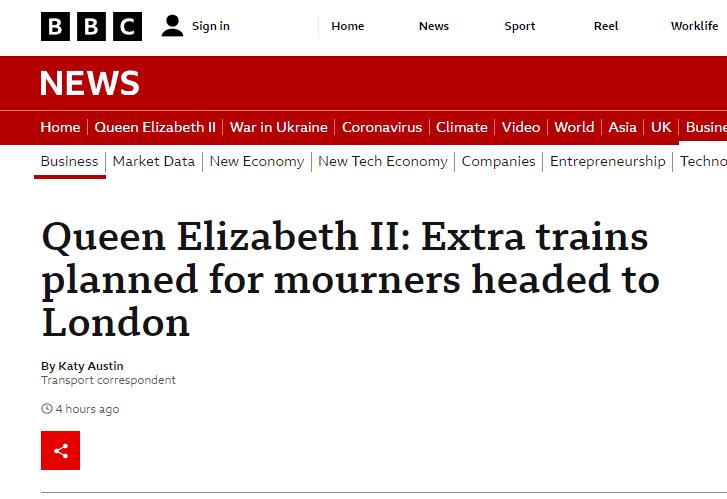
Task: Open the Video news section
Action: click(521, 127)
